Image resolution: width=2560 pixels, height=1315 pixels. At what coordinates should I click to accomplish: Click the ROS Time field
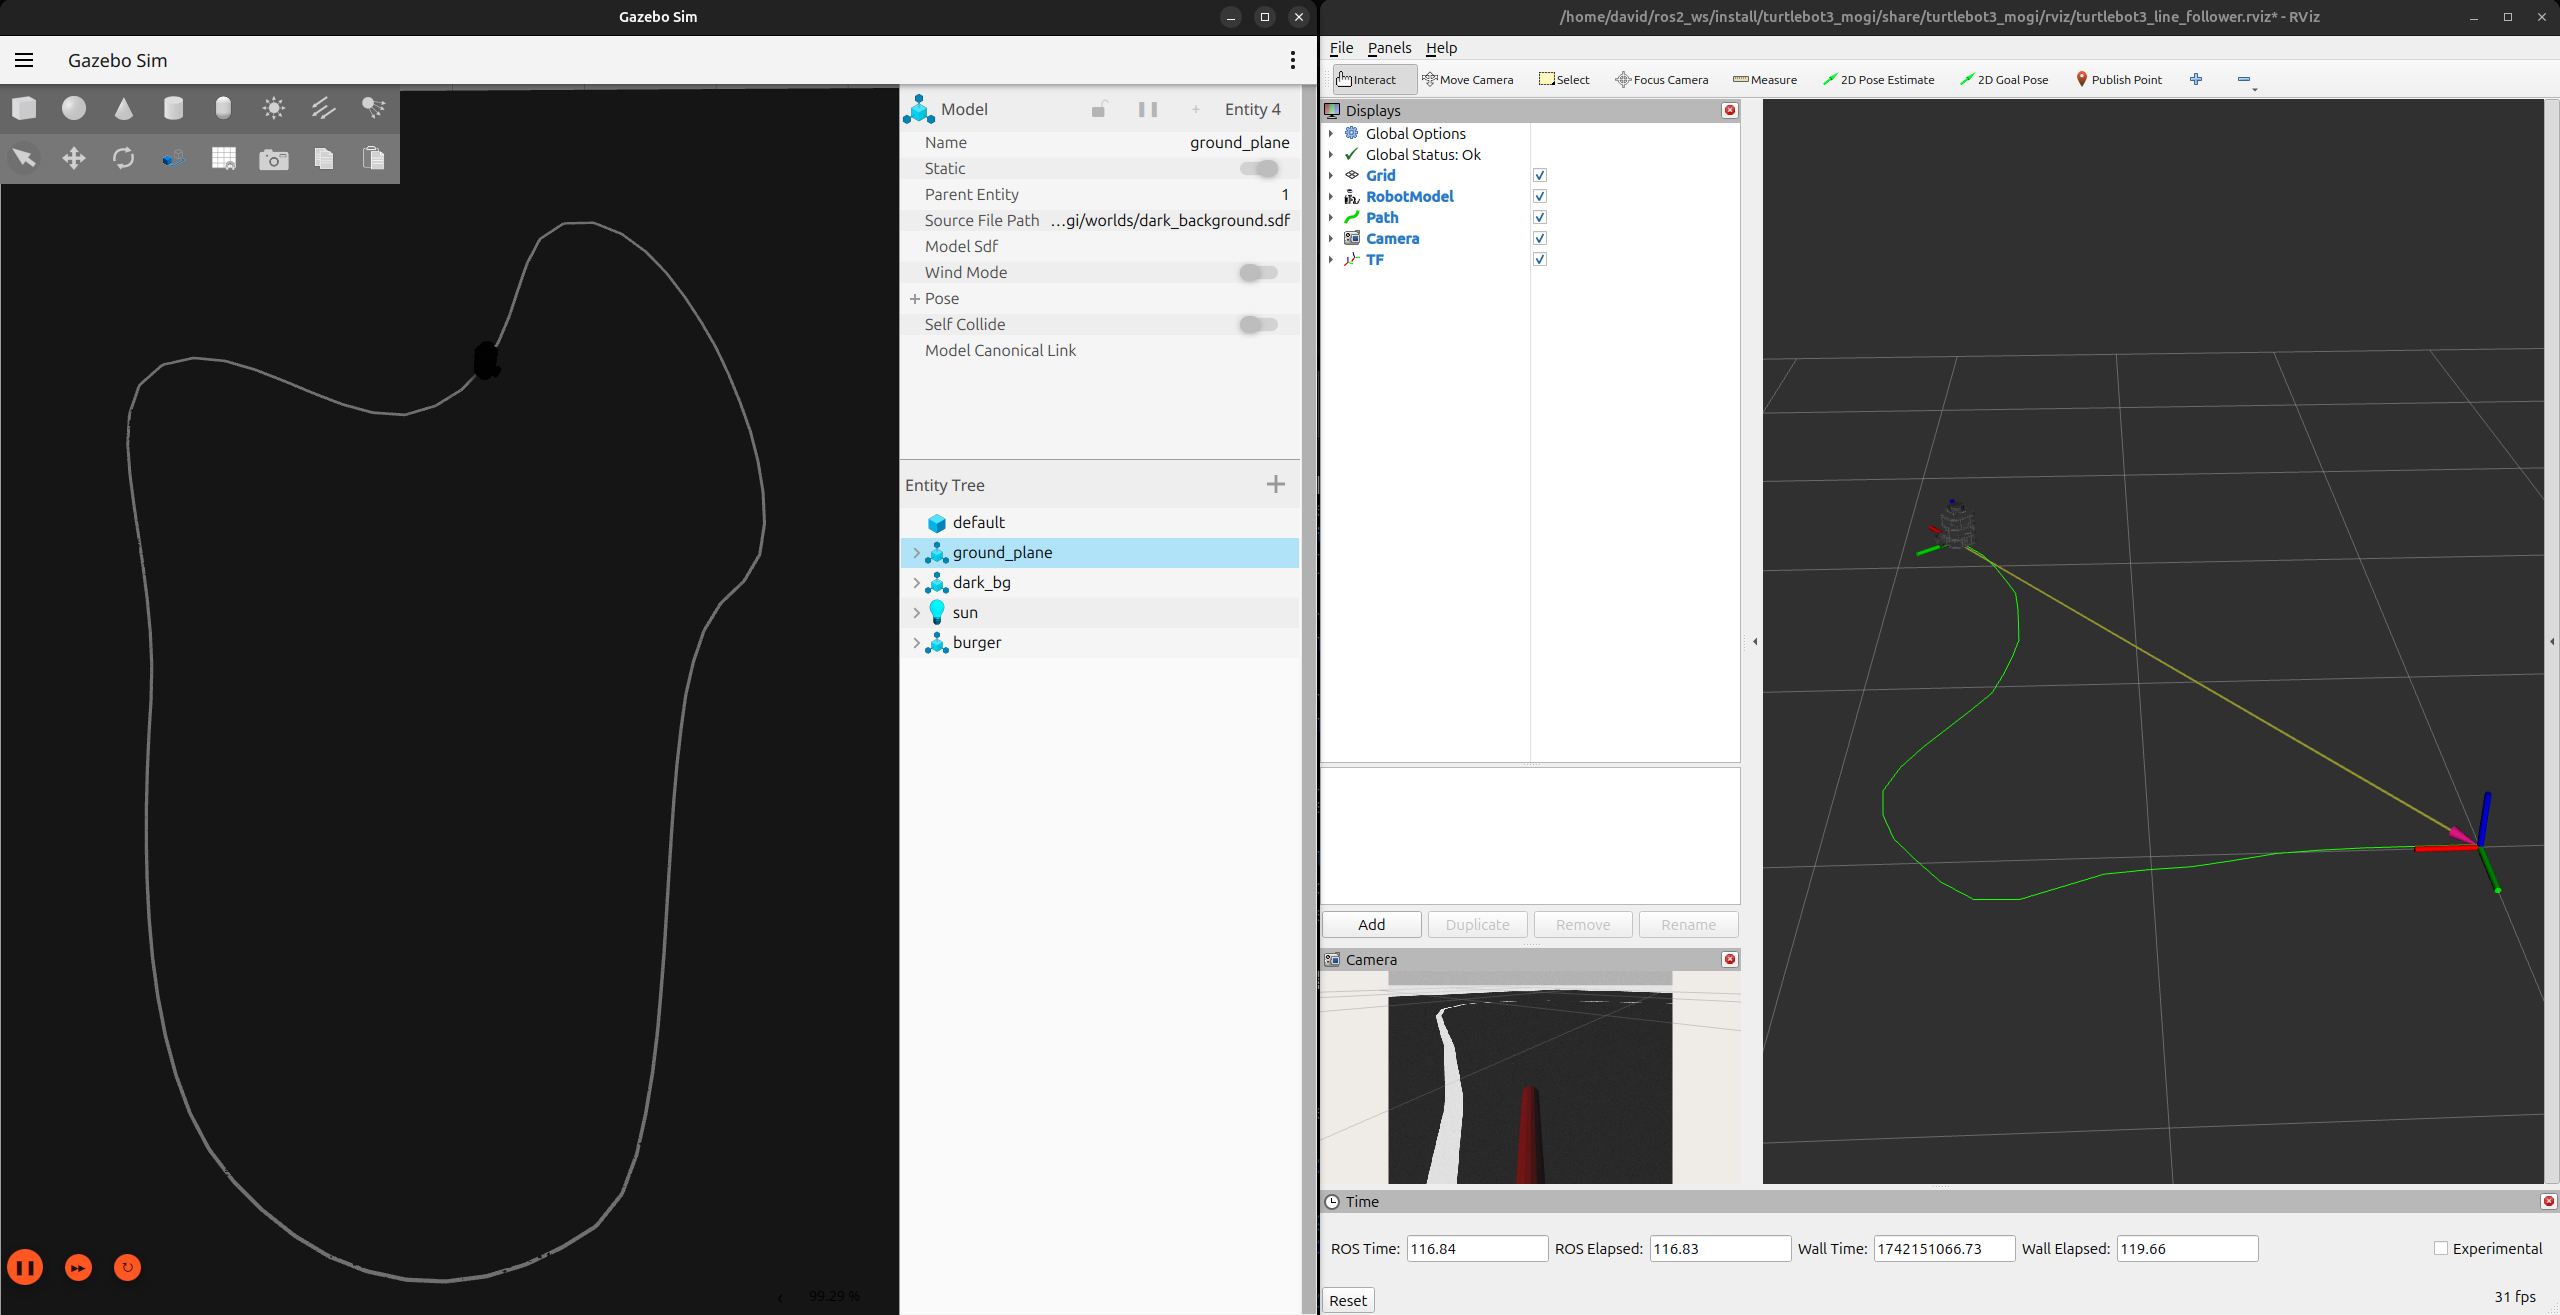tap(1476, 1248)
